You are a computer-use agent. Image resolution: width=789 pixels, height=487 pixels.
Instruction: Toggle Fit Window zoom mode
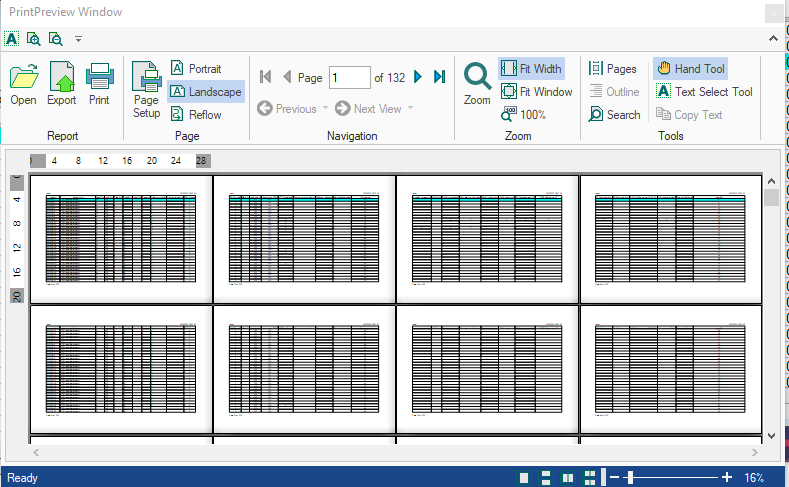[536, 92]
